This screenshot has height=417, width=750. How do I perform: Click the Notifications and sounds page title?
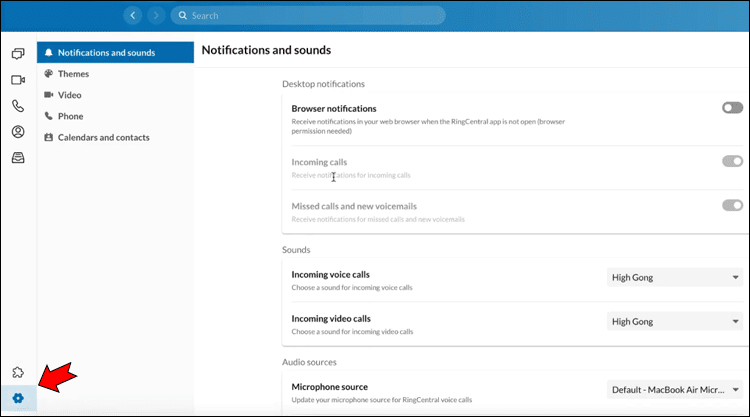click(x=266, y=50)
